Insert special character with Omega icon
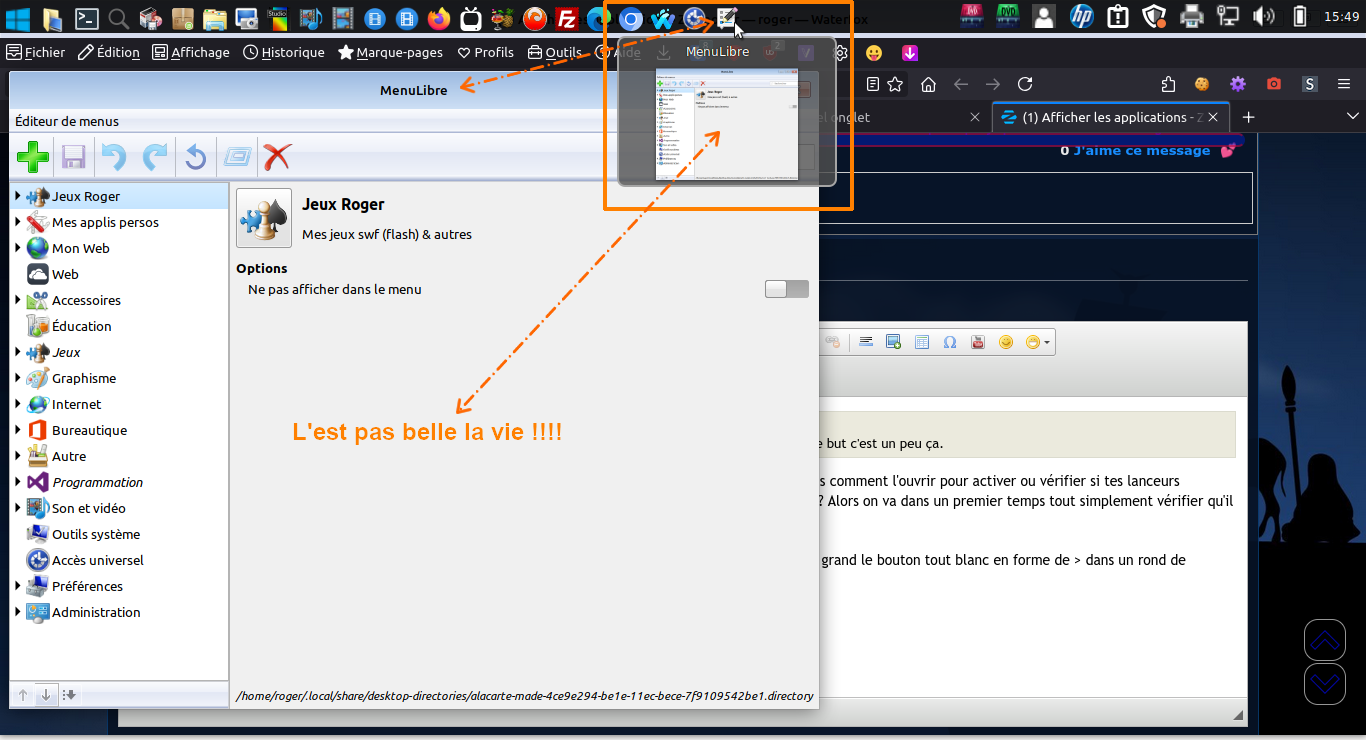This screenshot has height=740, width=1366. pyautogui.click(x=950, y=342)
